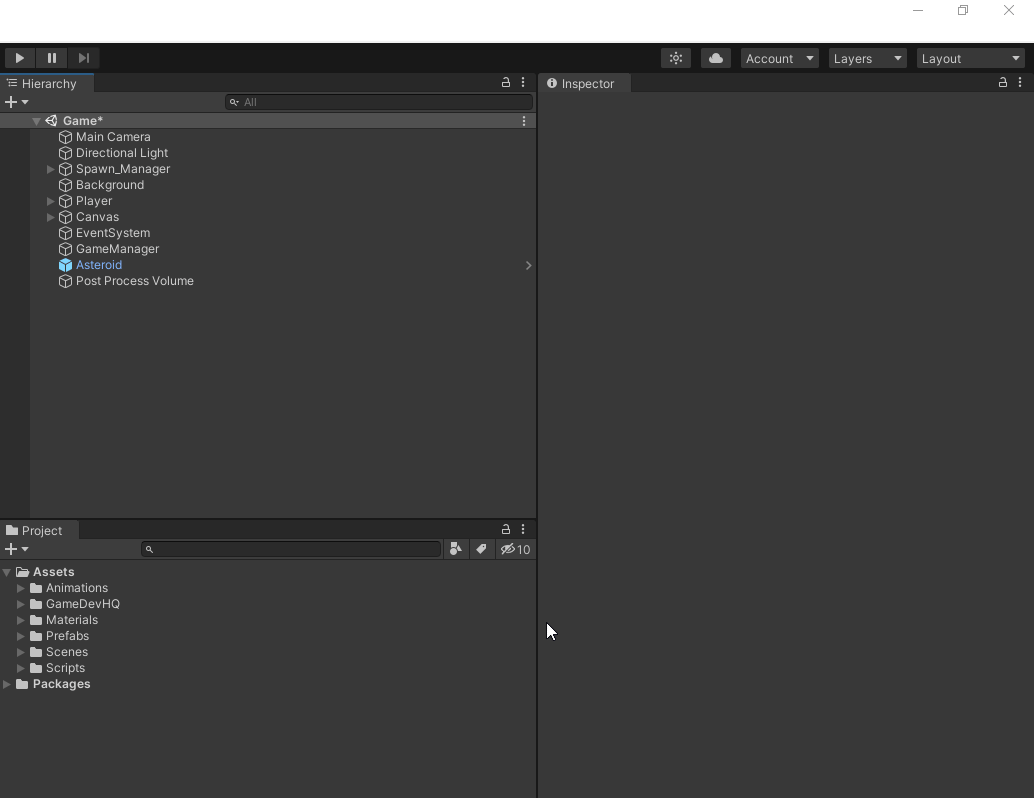Click the Step frame button

pos(84,58)
